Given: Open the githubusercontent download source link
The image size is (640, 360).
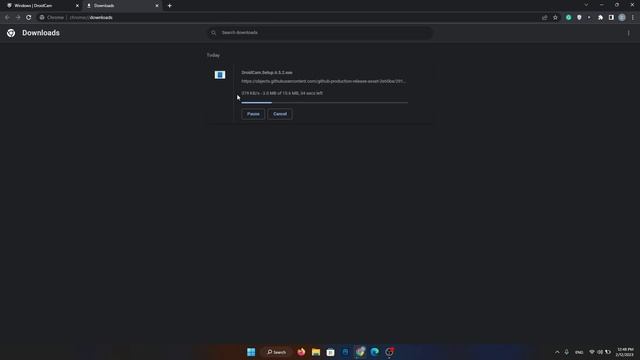Looking at the screenshot, I should click(x=323, y=81).
